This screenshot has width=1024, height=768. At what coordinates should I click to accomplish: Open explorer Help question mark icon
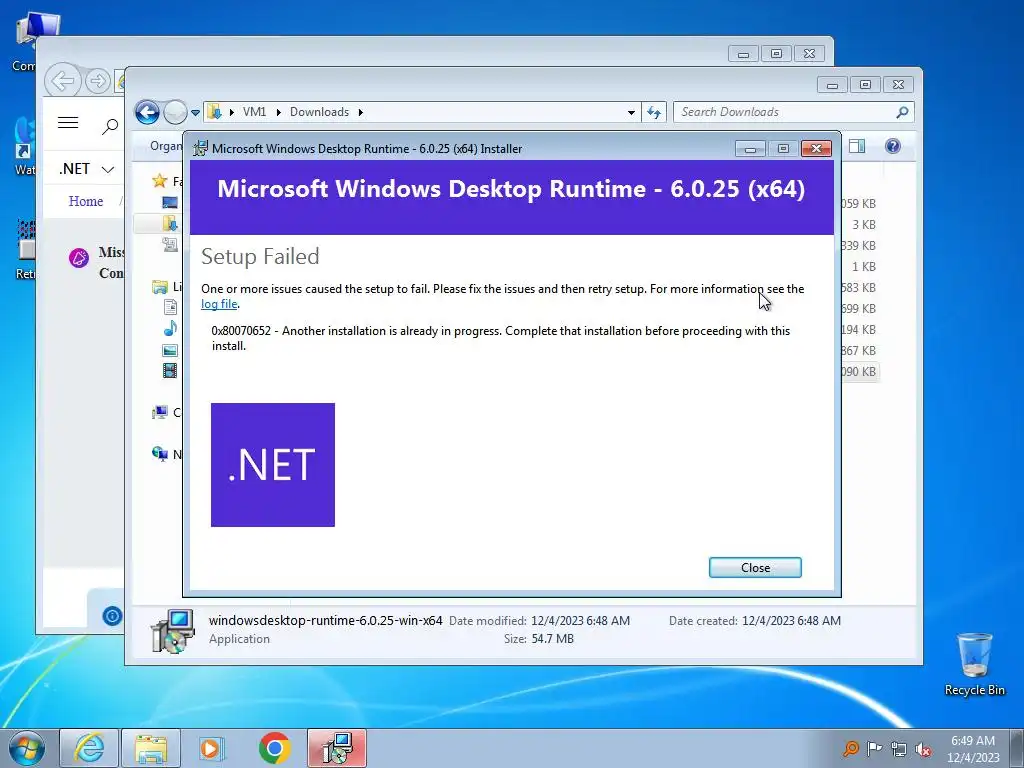[893, 146]
